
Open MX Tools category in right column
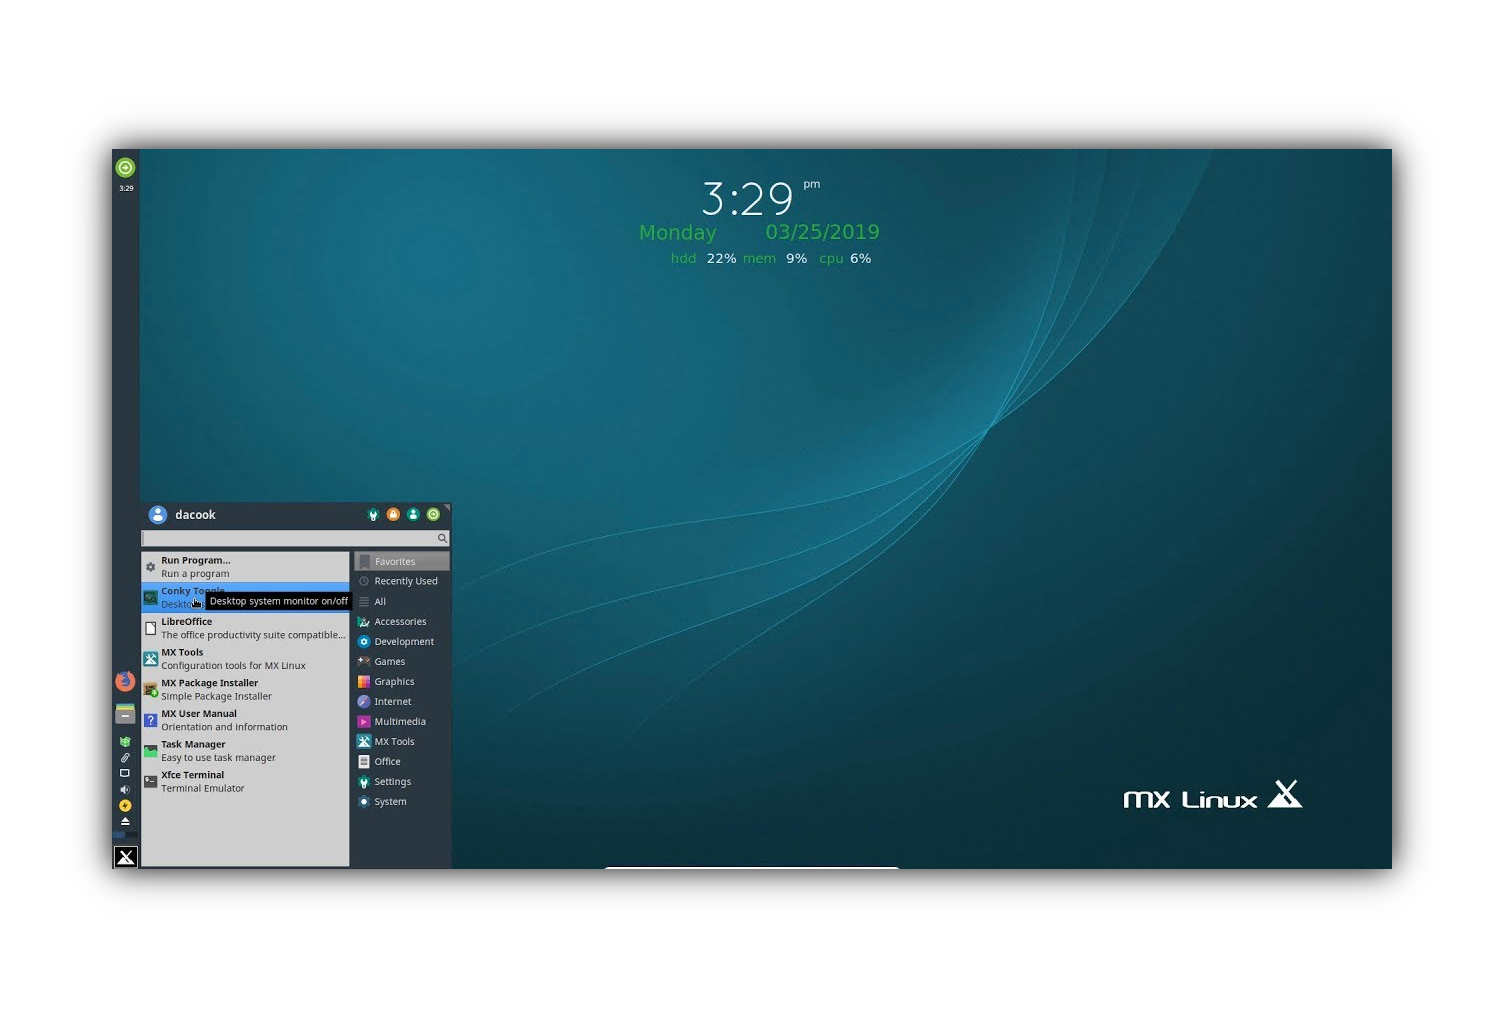pyautogui.click(x=402, y=742)
